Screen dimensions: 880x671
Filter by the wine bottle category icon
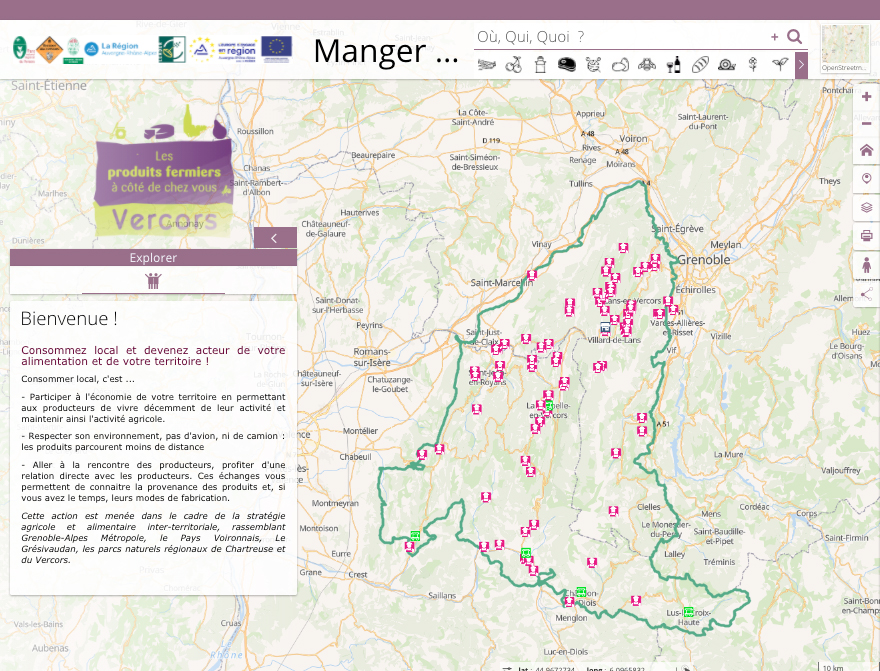pyautogui.click(x=673, y=64)
